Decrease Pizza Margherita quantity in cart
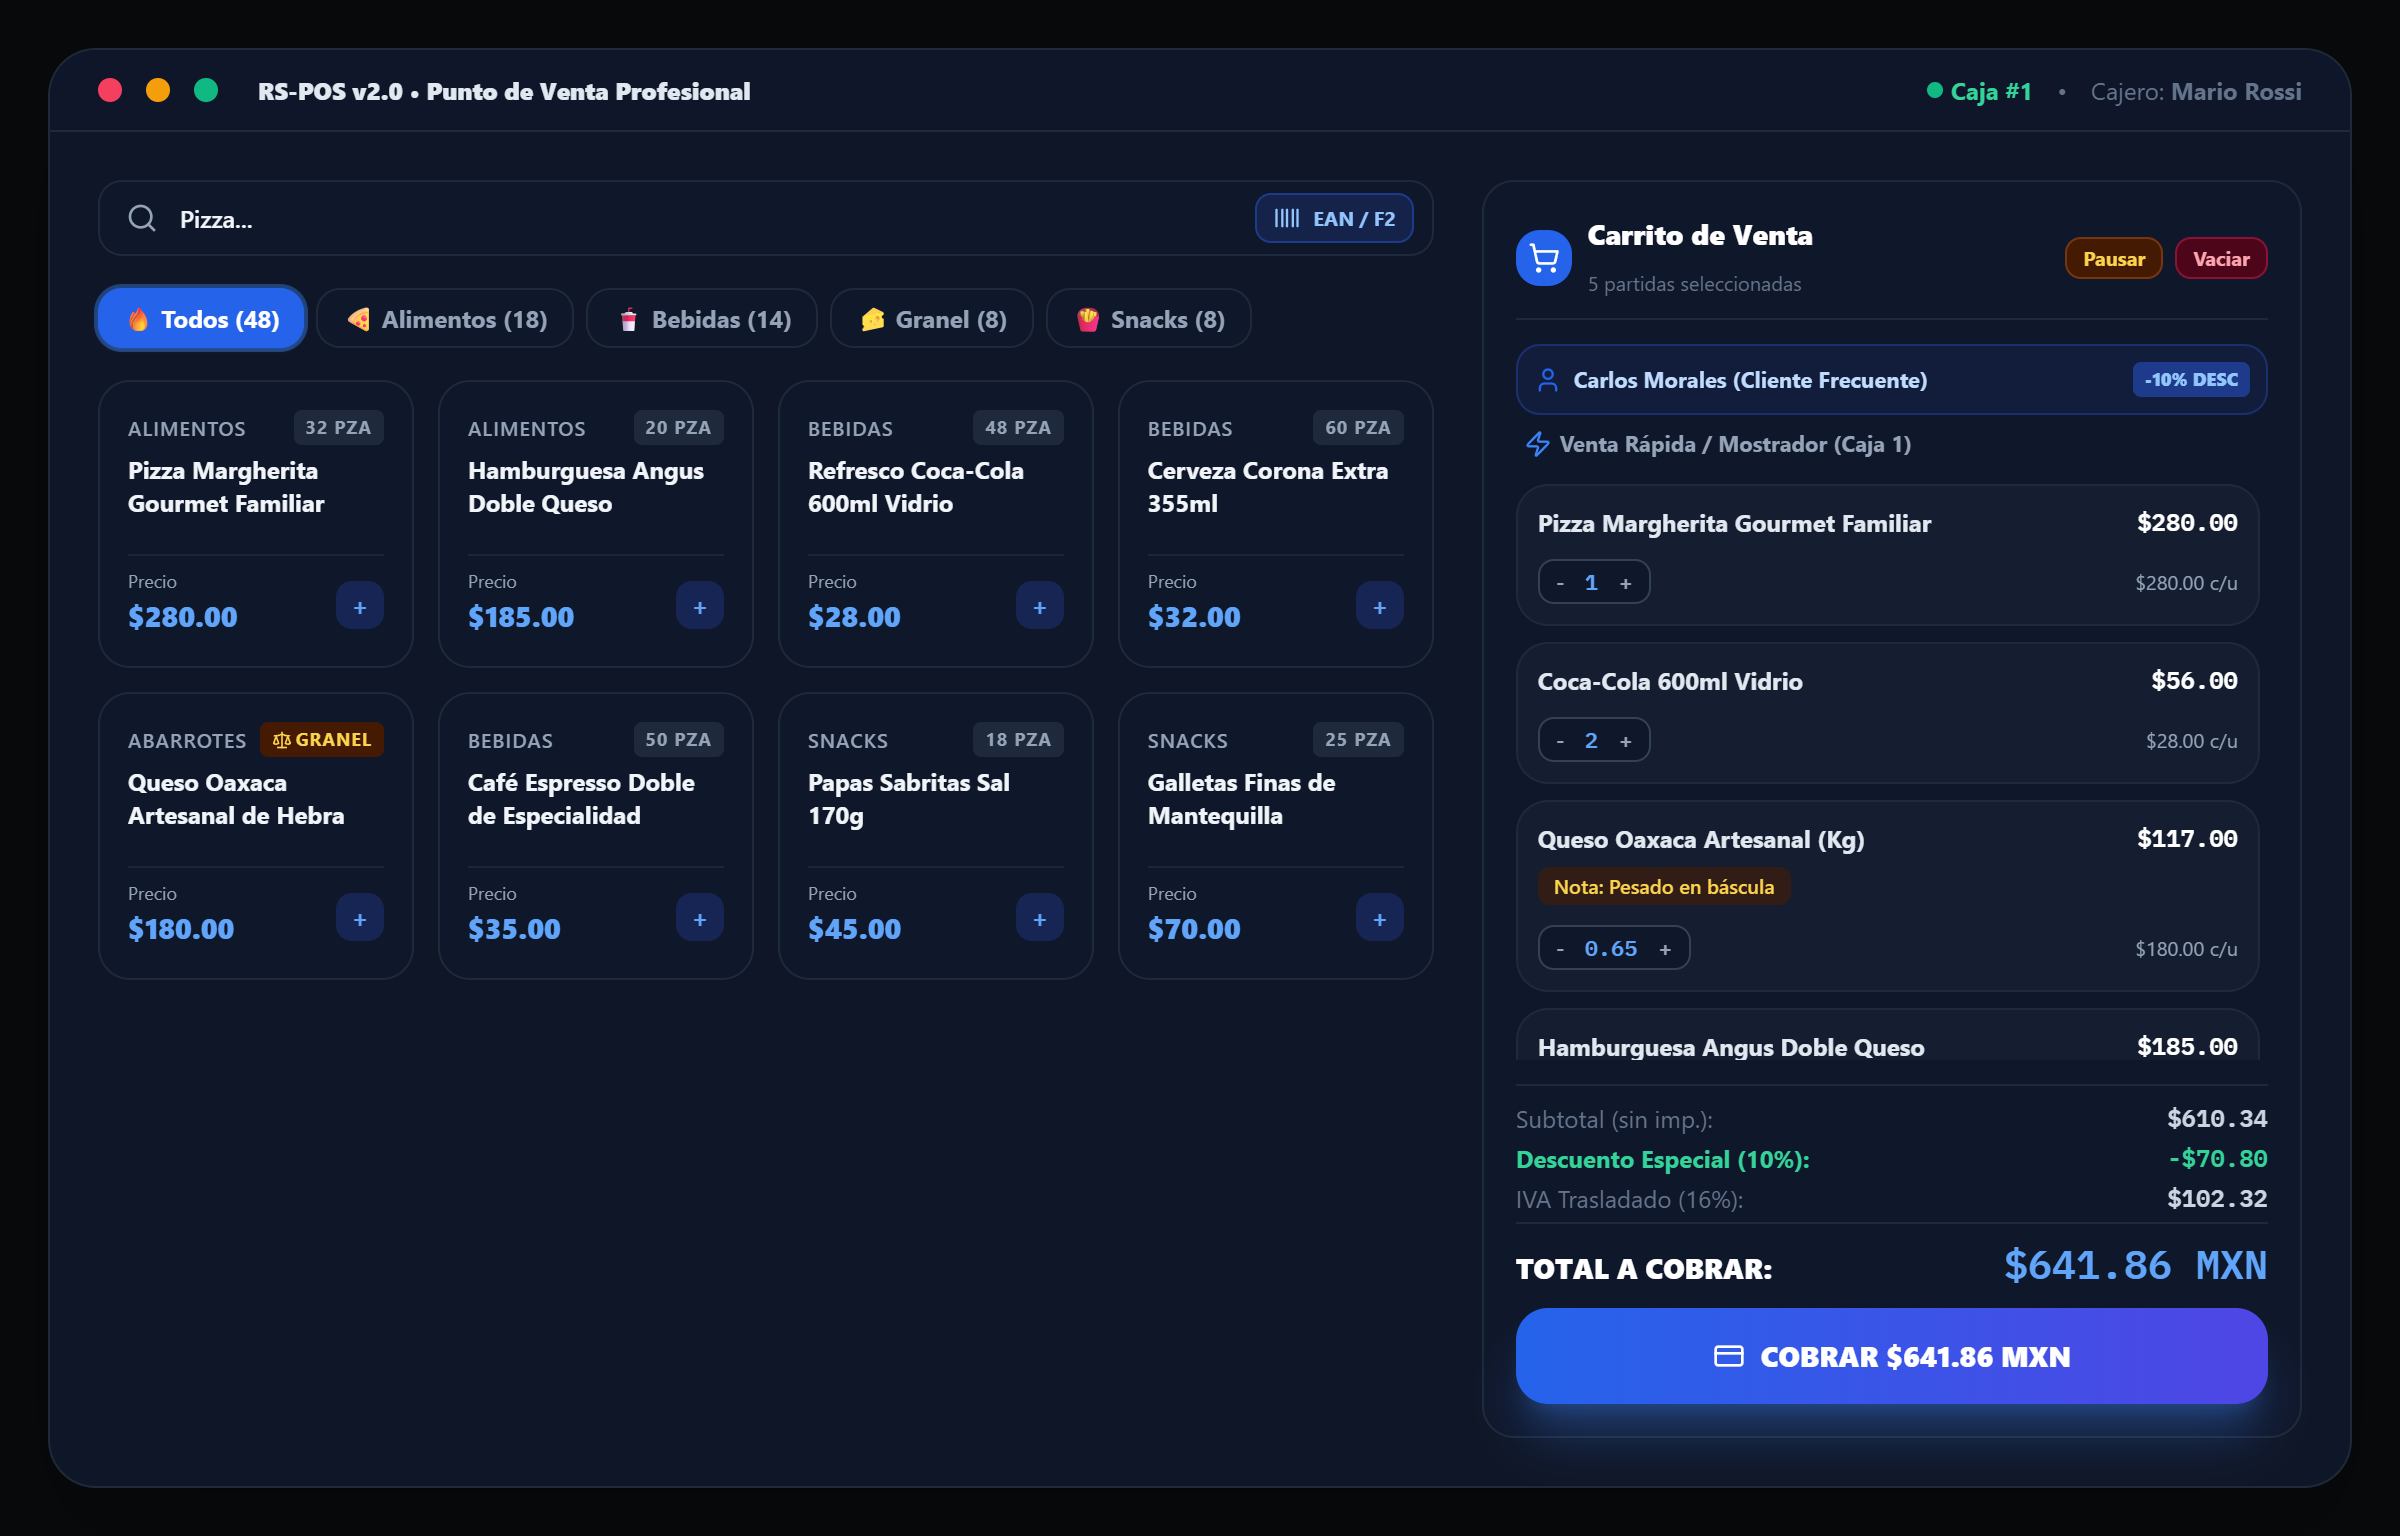The height and width of the screenshot is (1536, 2400). [x=1560, y=583]
